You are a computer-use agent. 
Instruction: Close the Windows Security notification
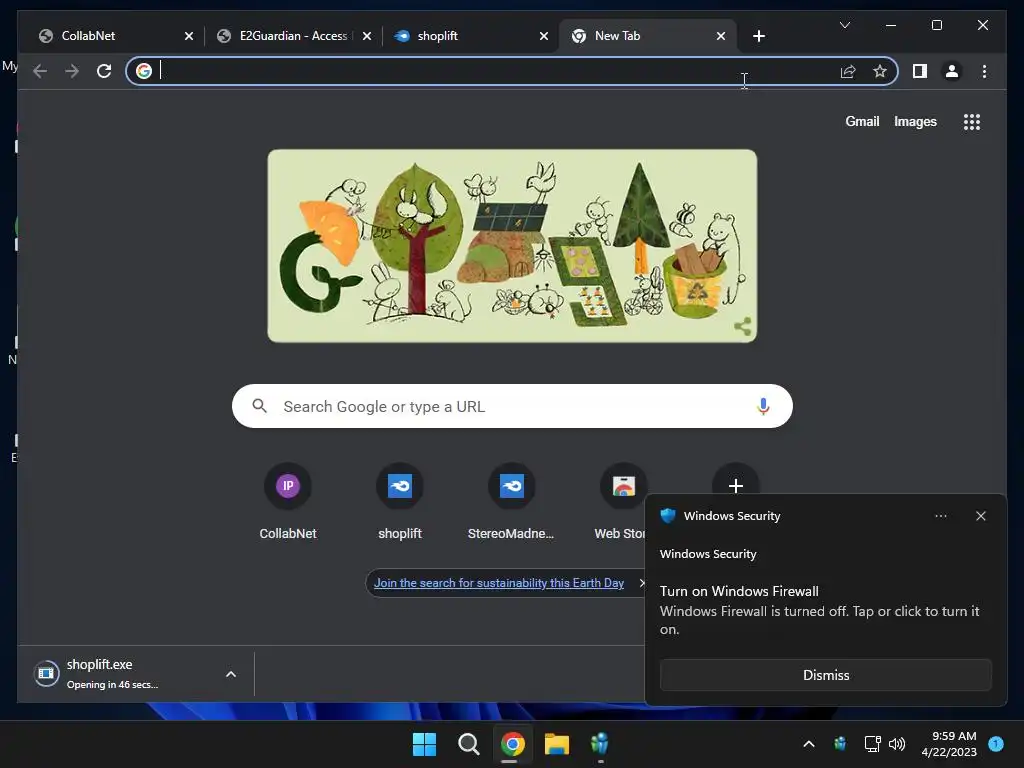point(980,516)
